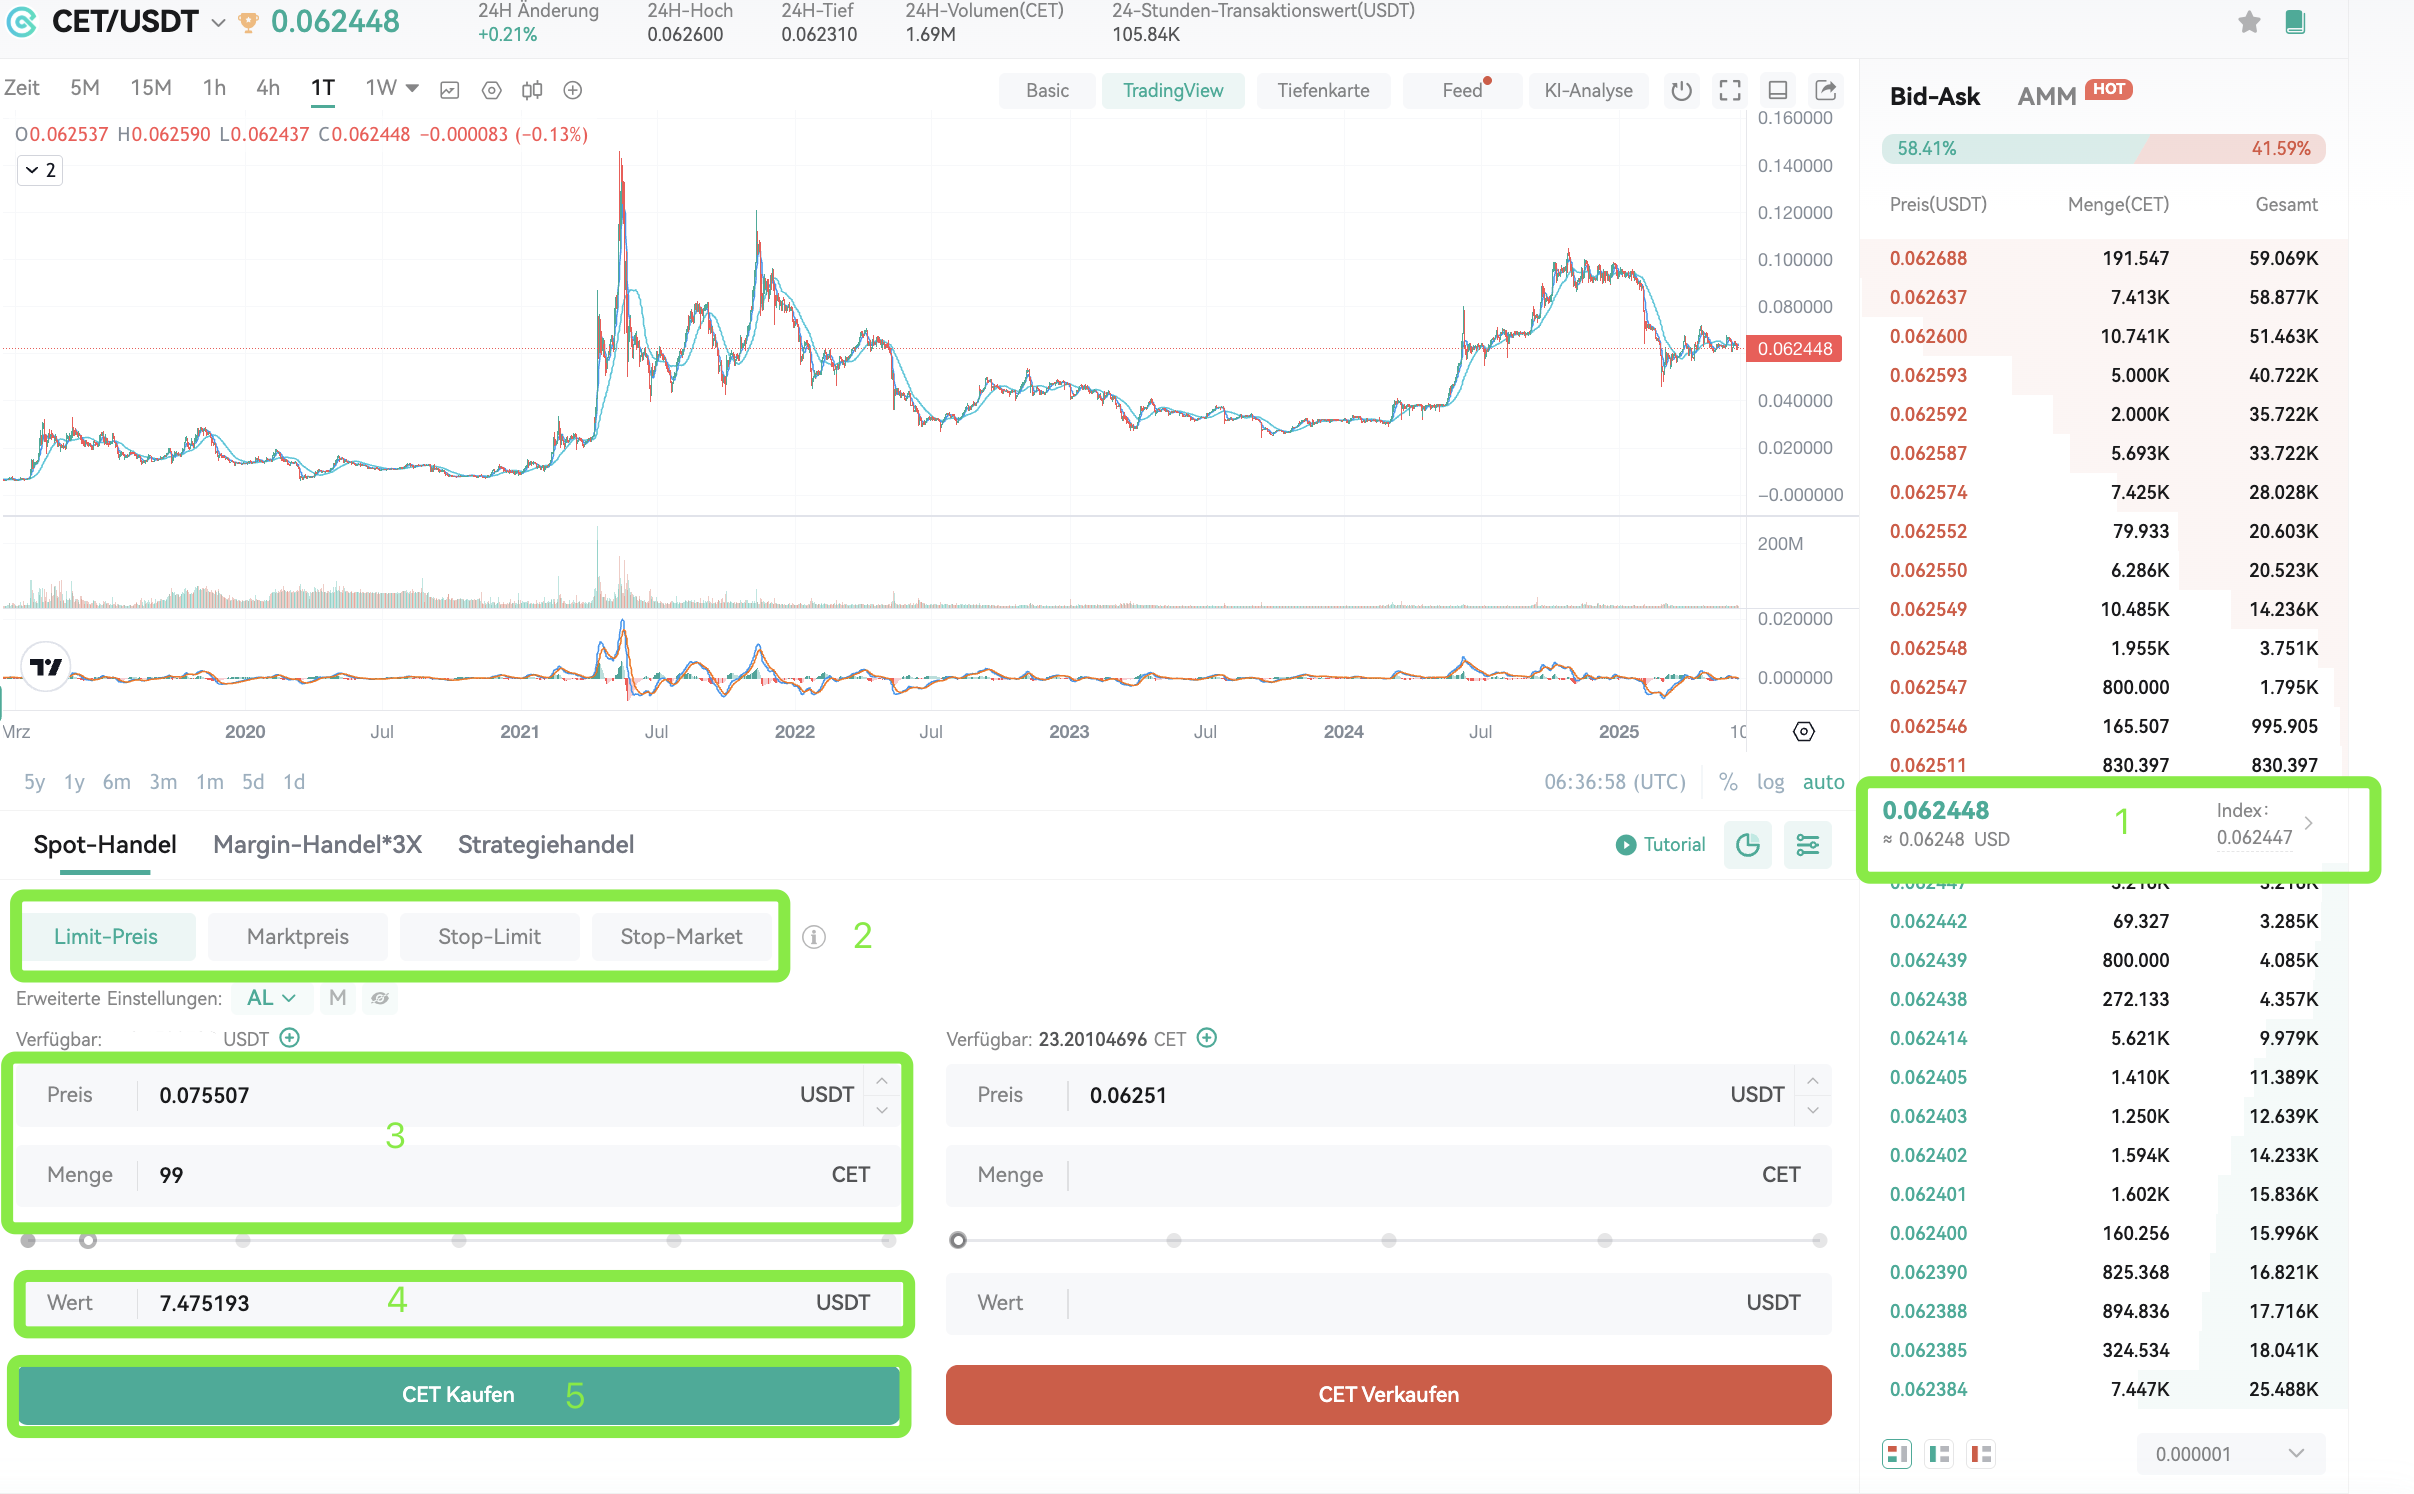Screen dimensions: 2414x1494
Task: Toggle auto scale on chart
Action: point(1823,782)
